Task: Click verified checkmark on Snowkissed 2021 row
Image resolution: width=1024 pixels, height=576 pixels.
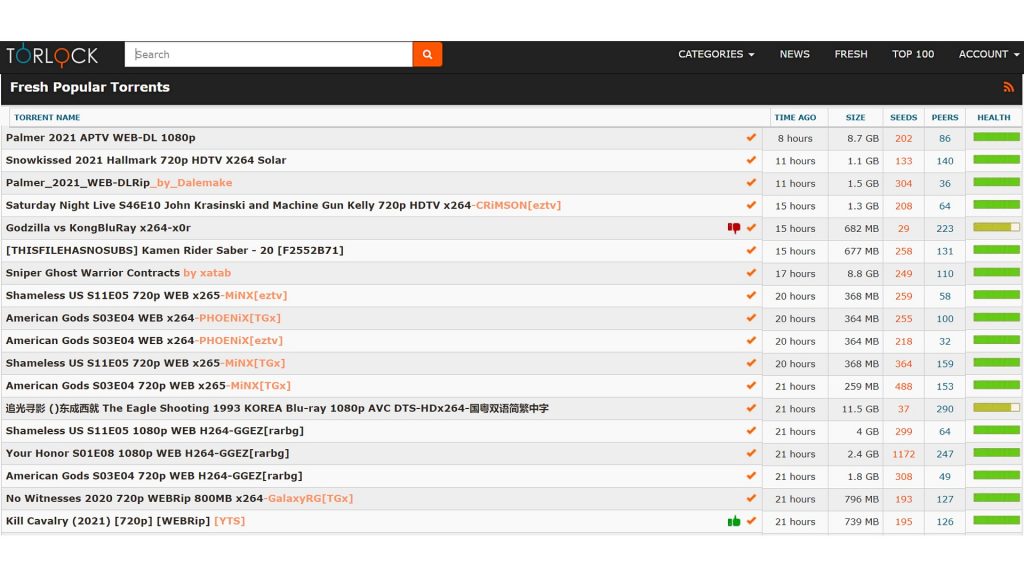Action: pyautogui.click(x=751, y=160)
